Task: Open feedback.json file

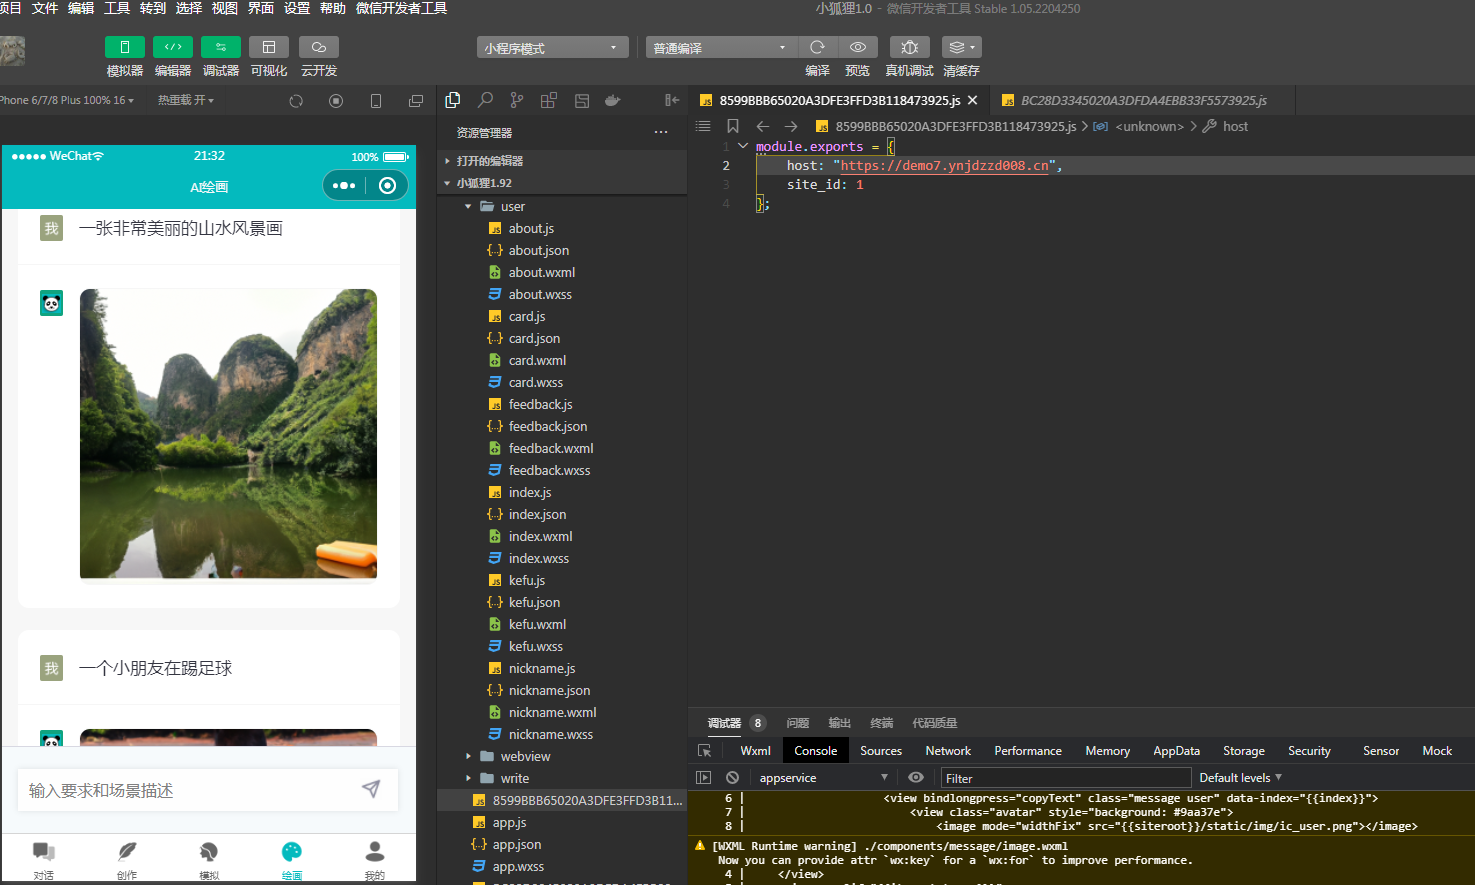Action: click(562, 426)
